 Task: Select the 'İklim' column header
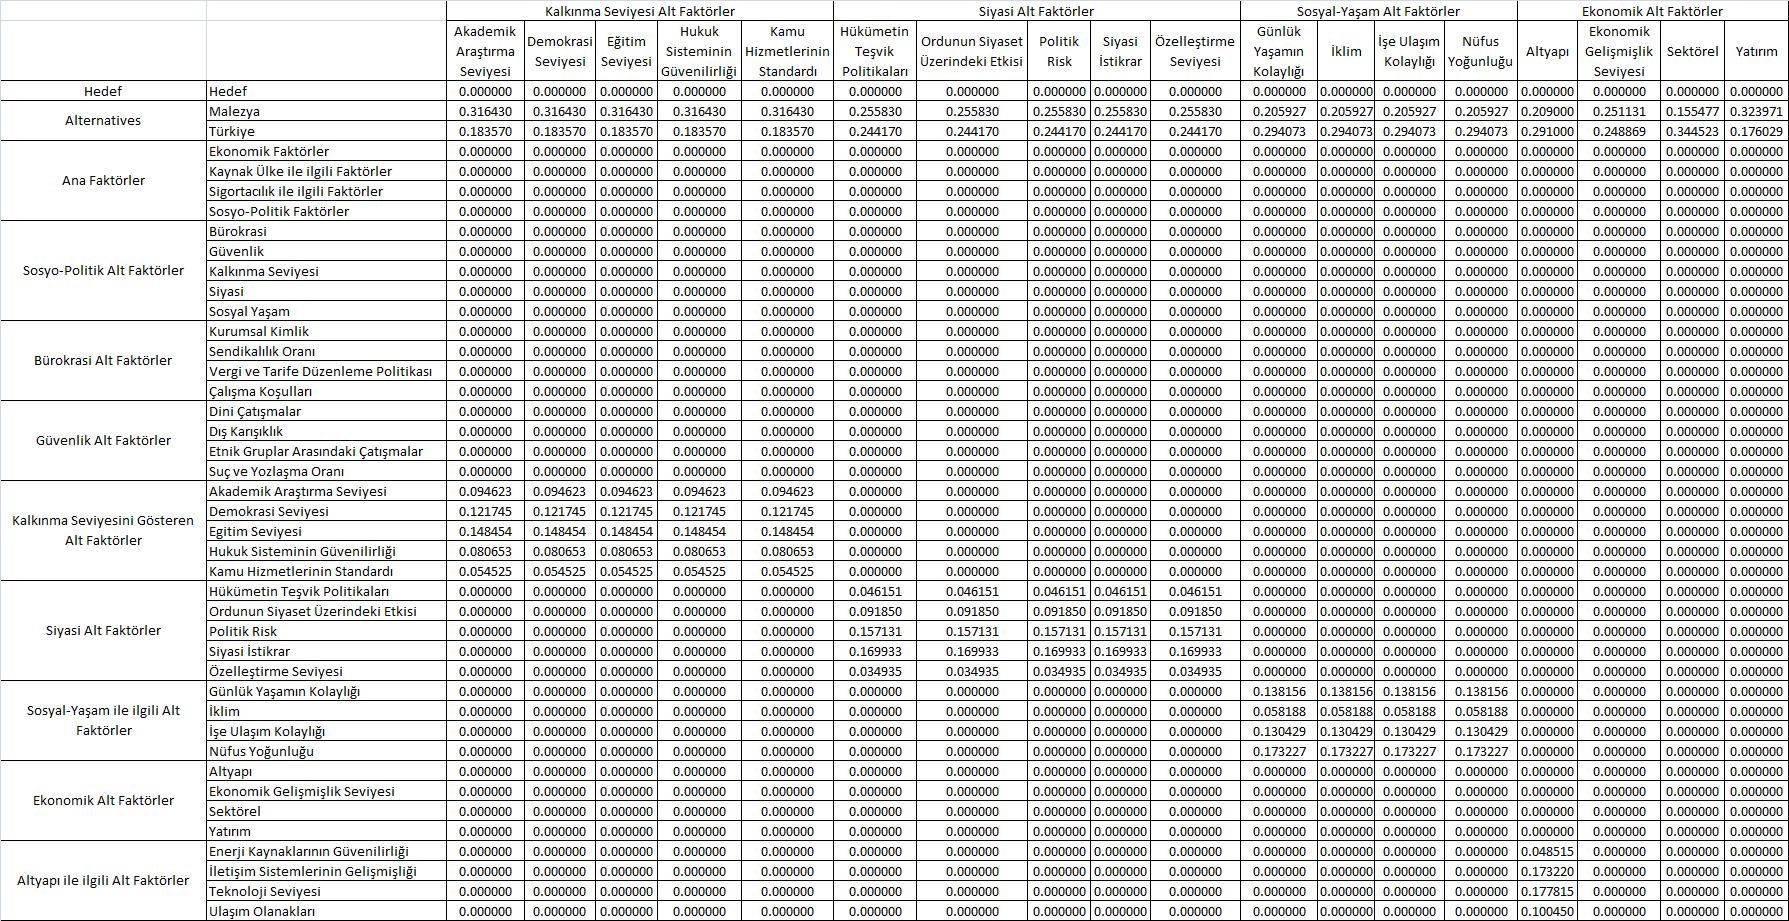pyautogui.click(x=1346, y=51)
